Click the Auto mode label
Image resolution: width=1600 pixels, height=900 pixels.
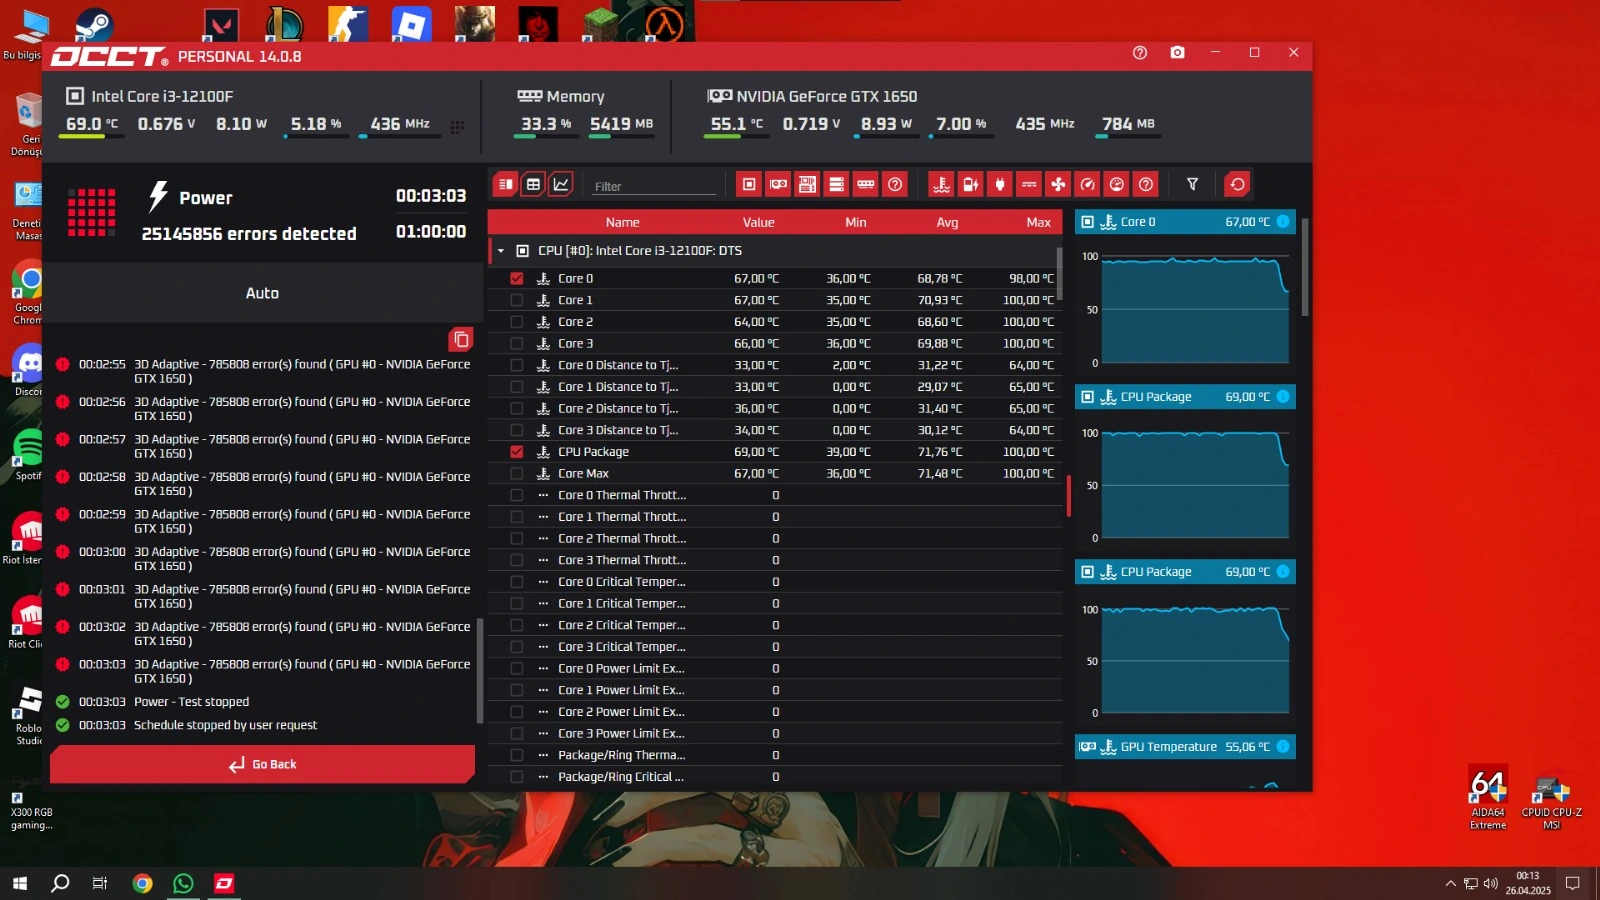coord(262,293)
